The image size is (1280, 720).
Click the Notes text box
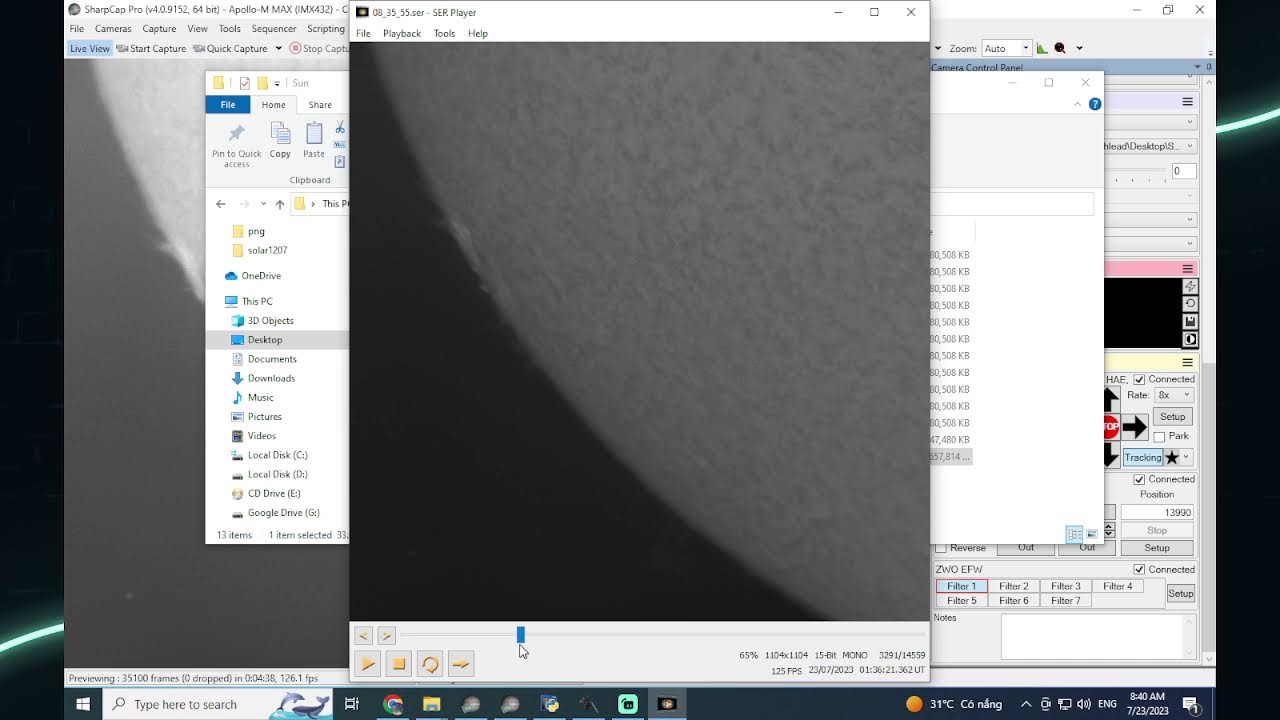1098,636
